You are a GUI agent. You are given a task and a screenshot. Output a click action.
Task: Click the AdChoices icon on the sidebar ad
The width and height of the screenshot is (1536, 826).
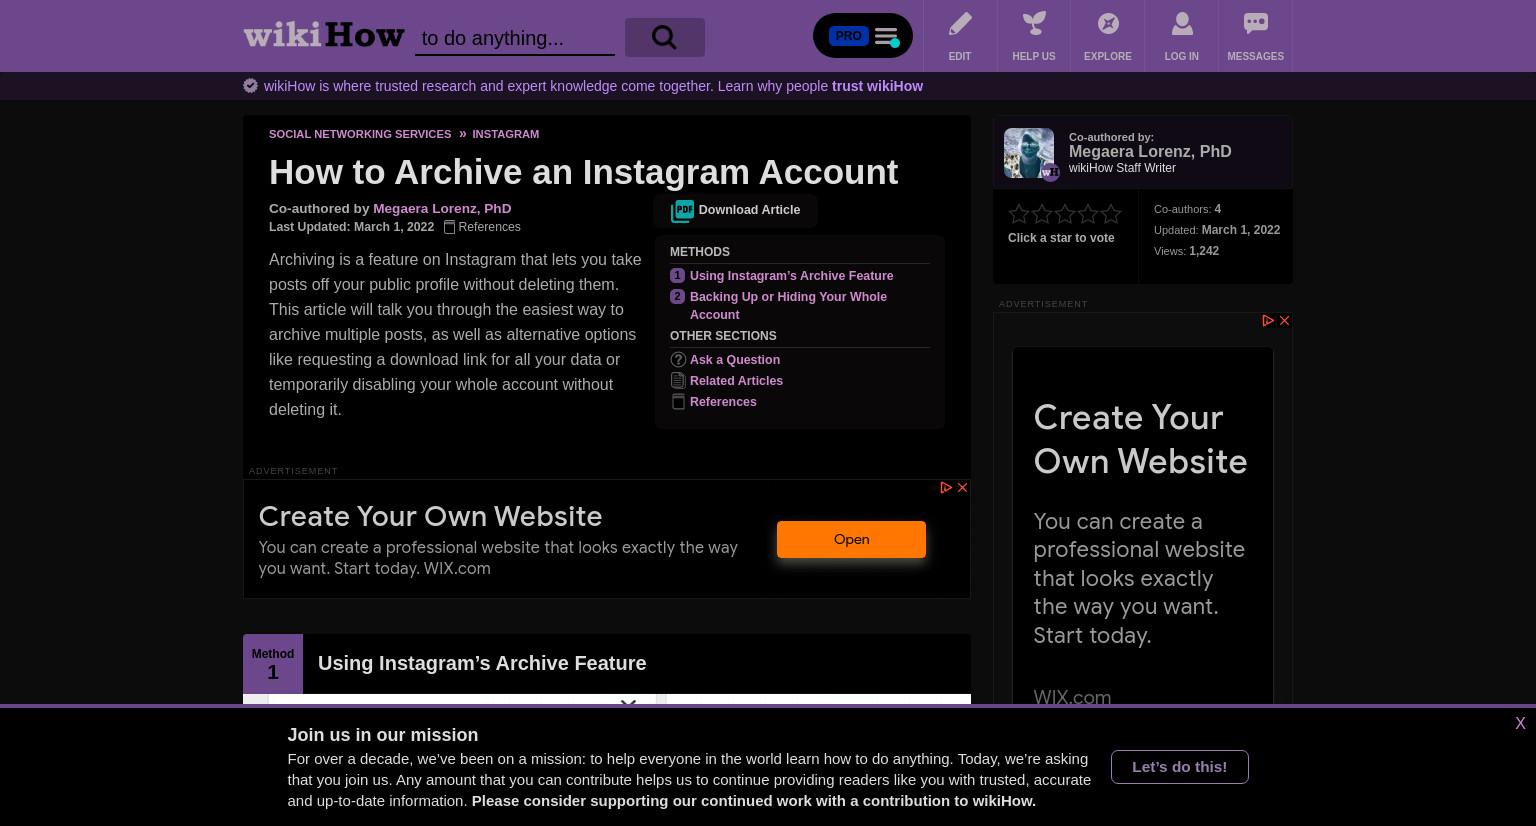(x=1268, y=321)
